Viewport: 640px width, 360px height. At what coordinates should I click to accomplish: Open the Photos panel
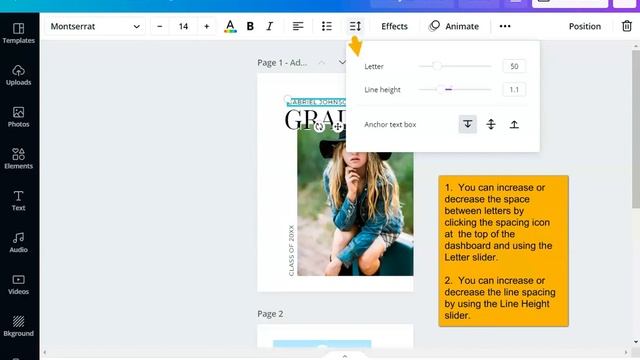click(18, 117)
